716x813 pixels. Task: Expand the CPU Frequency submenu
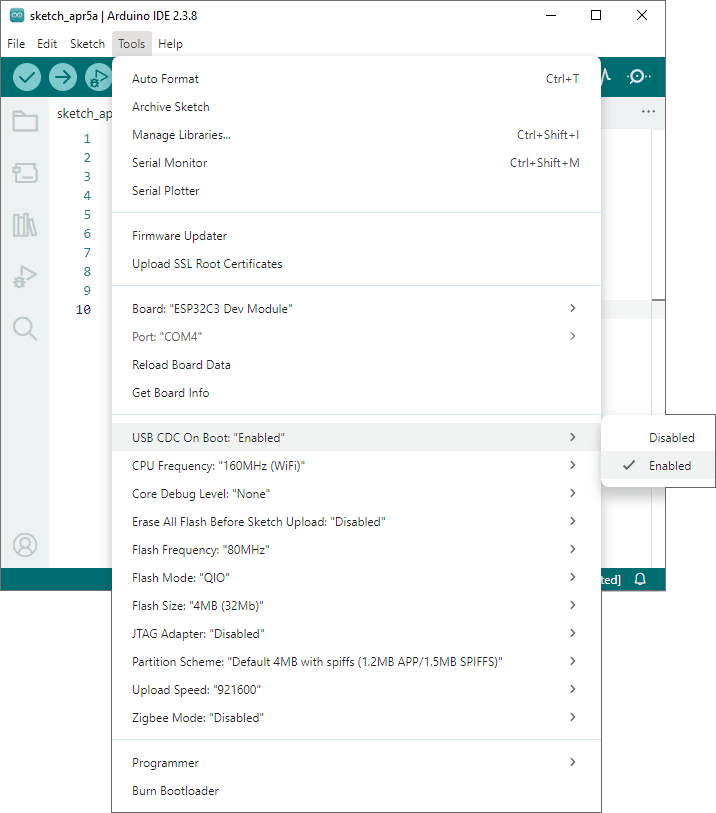click(356, 466)
